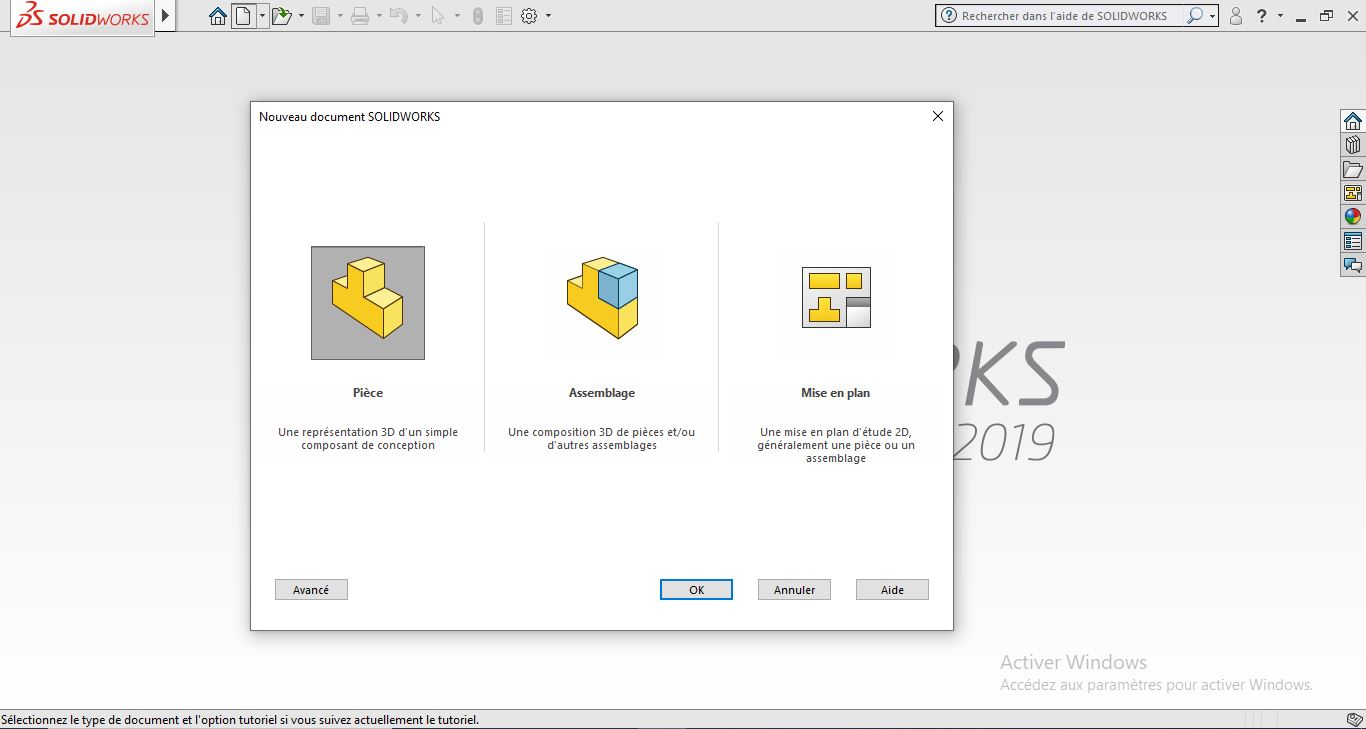
Task: Expand the Options gear dropdown arrow
Action: (548, 16)
